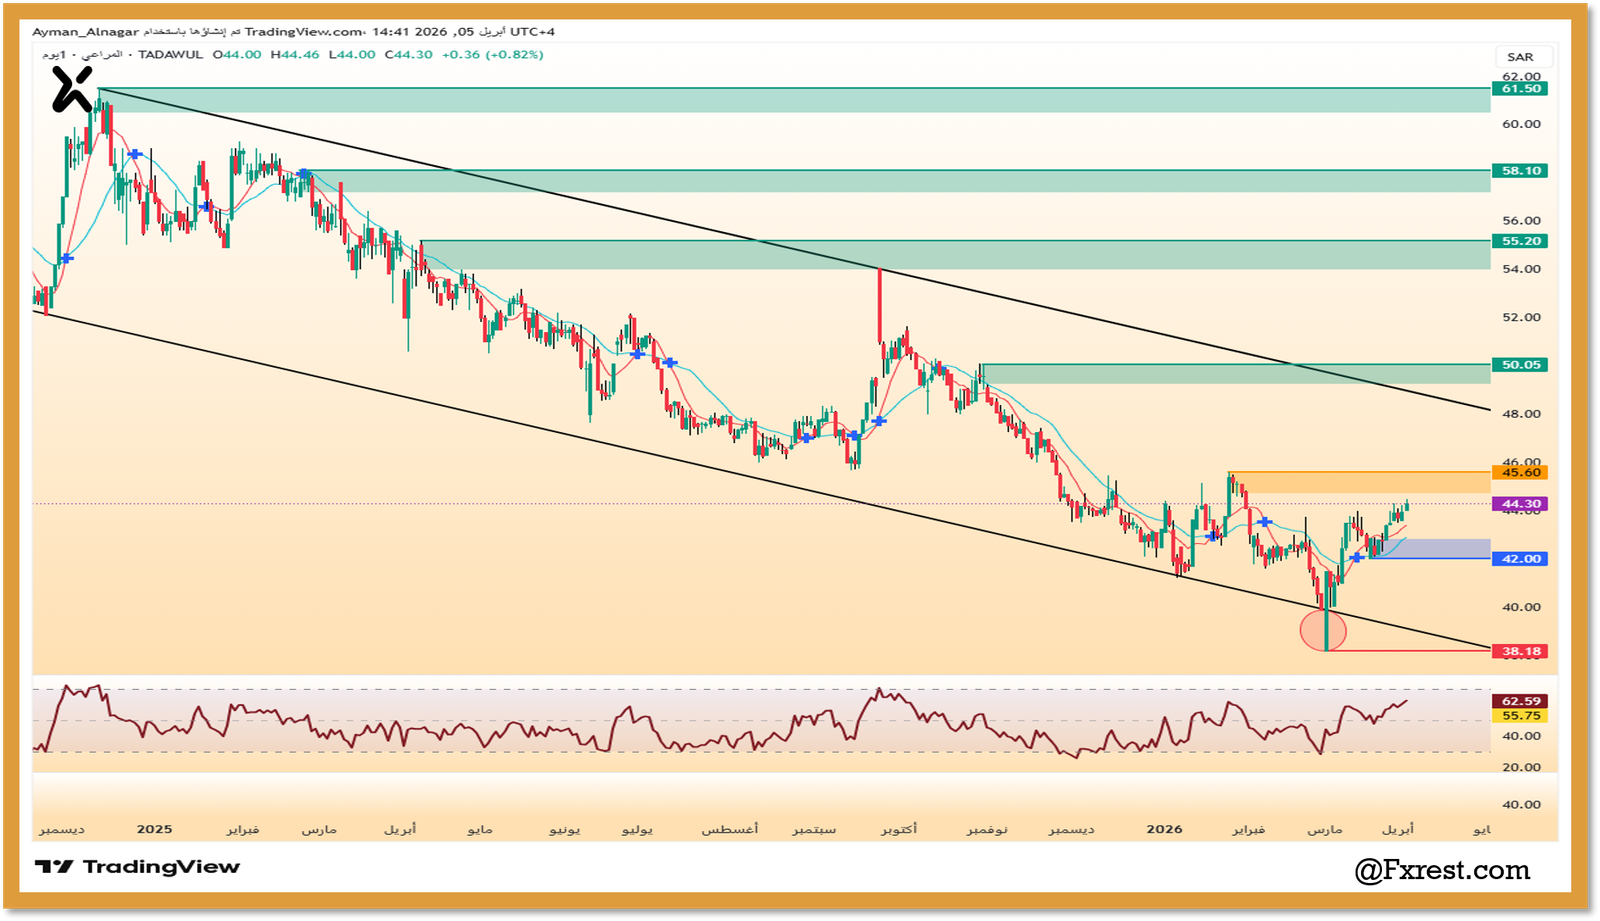Click the blue plus marker near 42.00 zone
The height and width of the screenshot is (921, 1600).
pyautogui.click(x=1356, y=557)
